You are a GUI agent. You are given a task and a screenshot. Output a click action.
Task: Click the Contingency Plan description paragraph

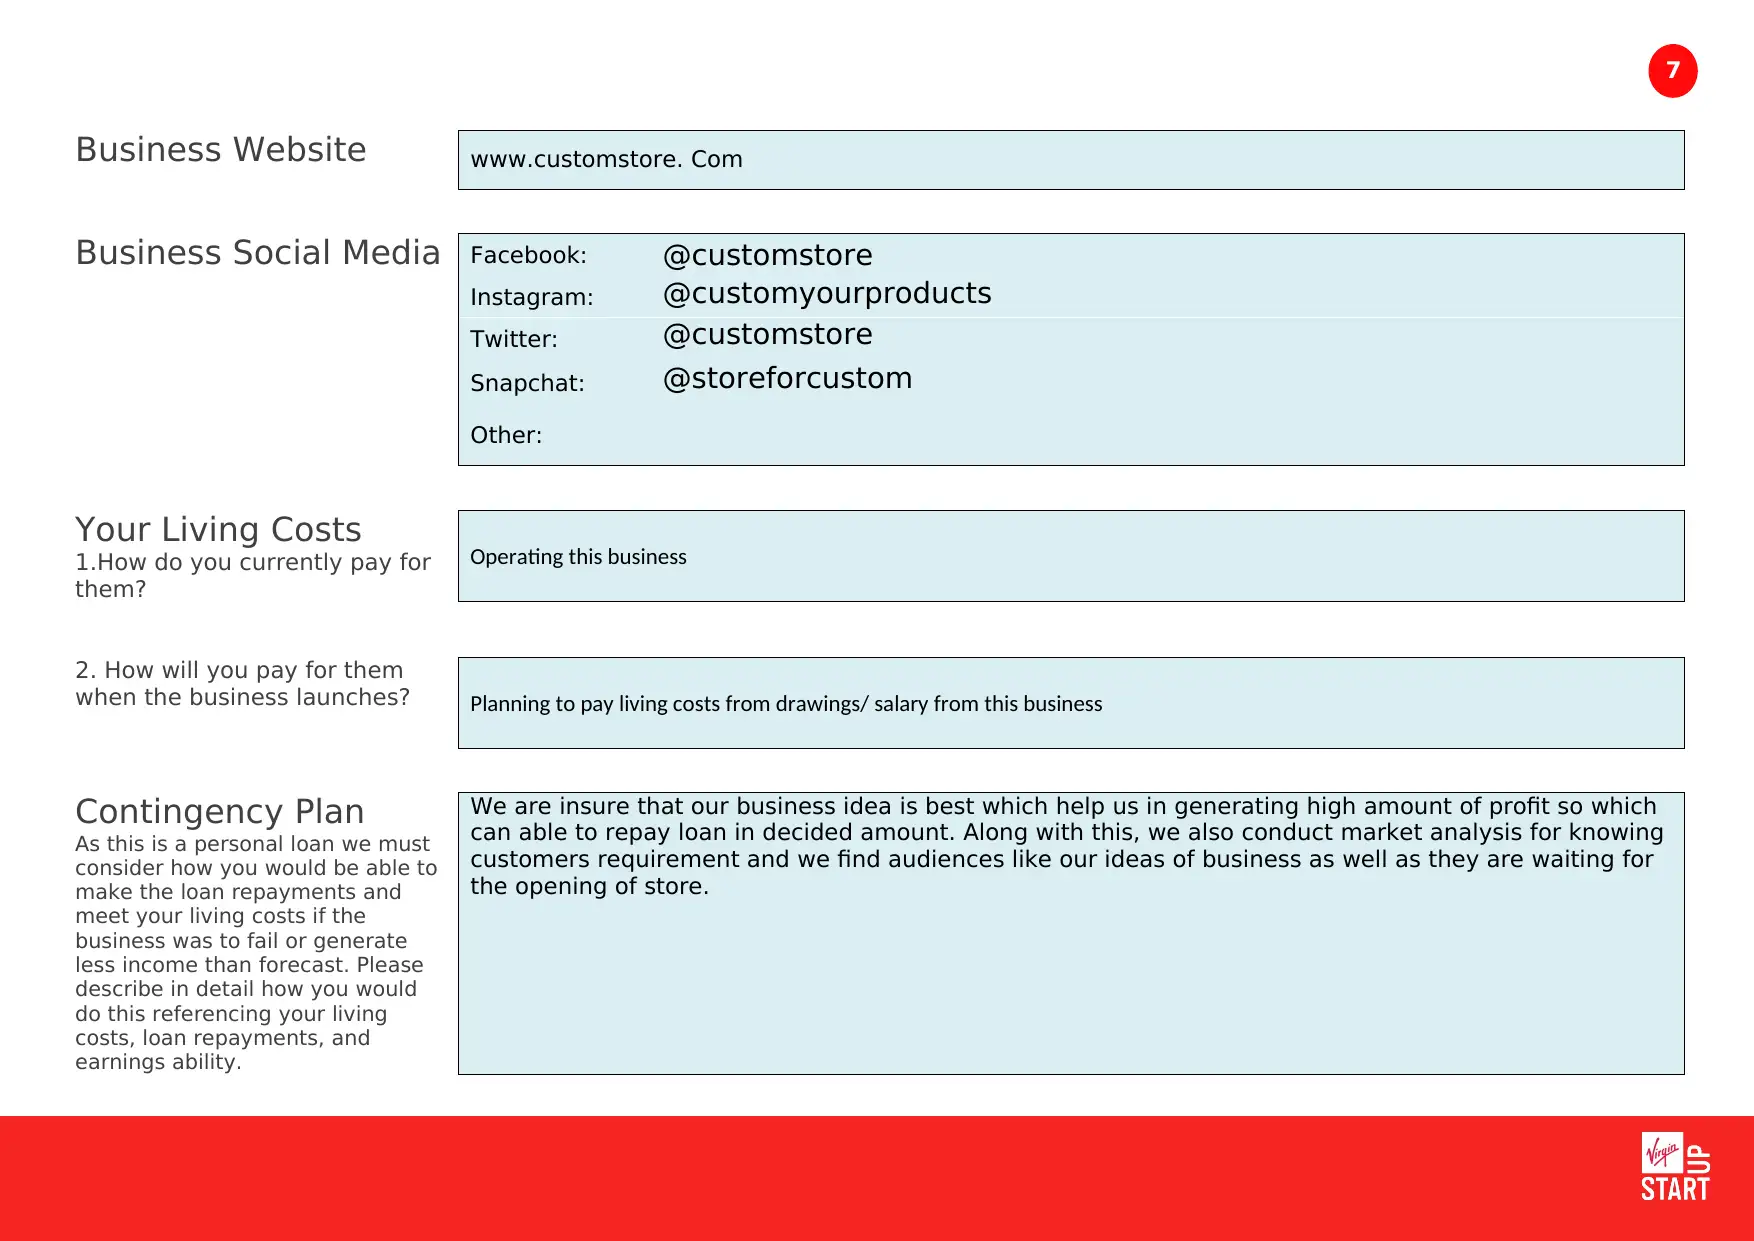pos(256,953)
